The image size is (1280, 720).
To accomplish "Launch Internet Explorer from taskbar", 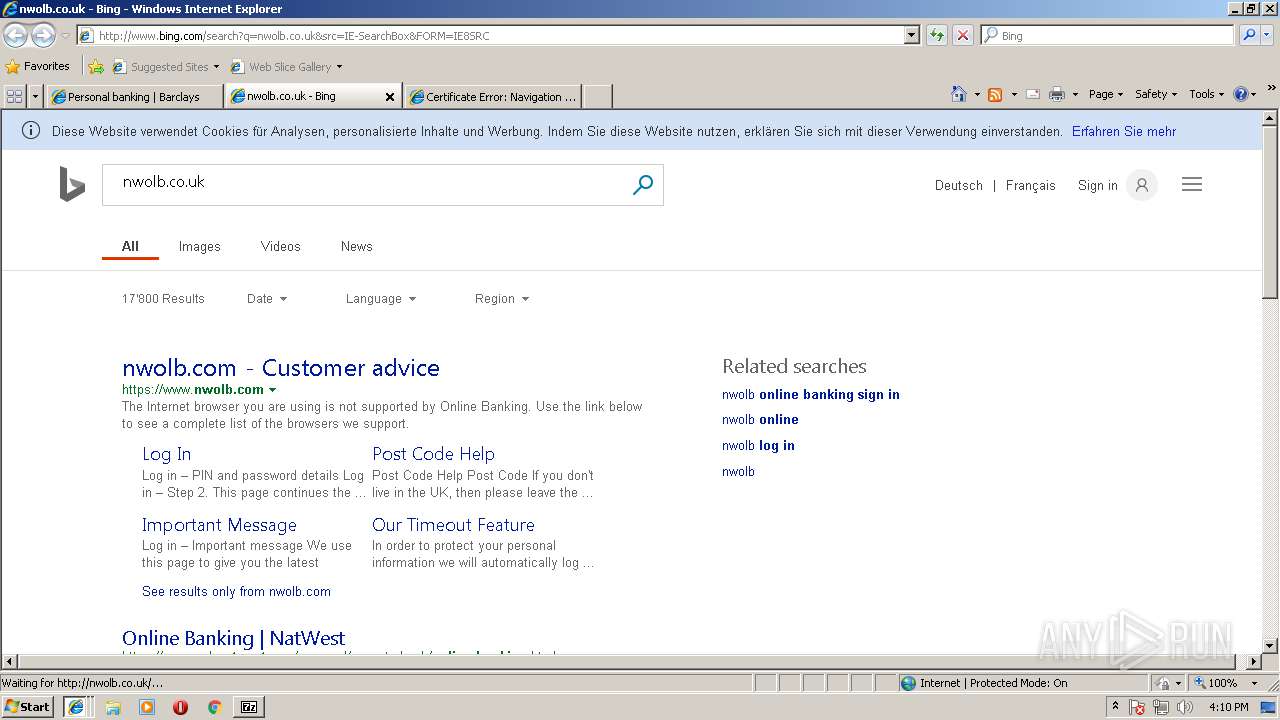I will pyautogui.click(x=75, y=707).
